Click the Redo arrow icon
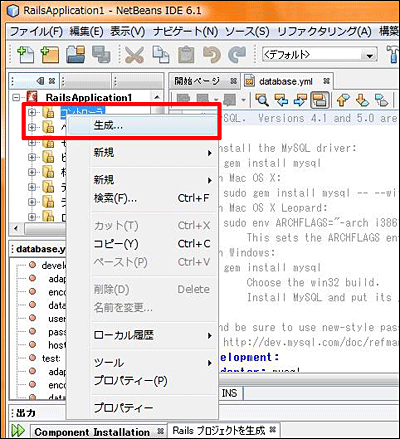Viewport: 400px width, 439px height. pos(237,55)
